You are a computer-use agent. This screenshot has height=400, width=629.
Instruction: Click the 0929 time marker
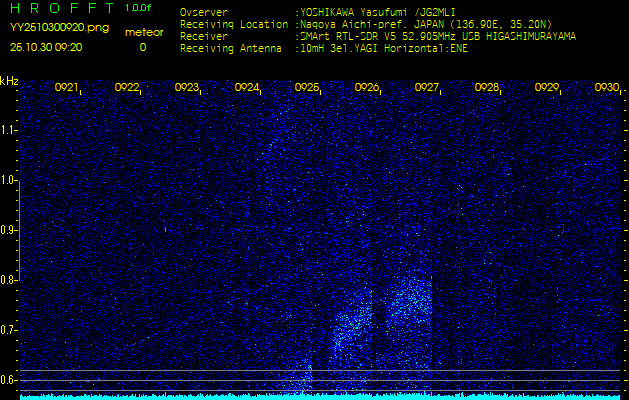[547, 87]
